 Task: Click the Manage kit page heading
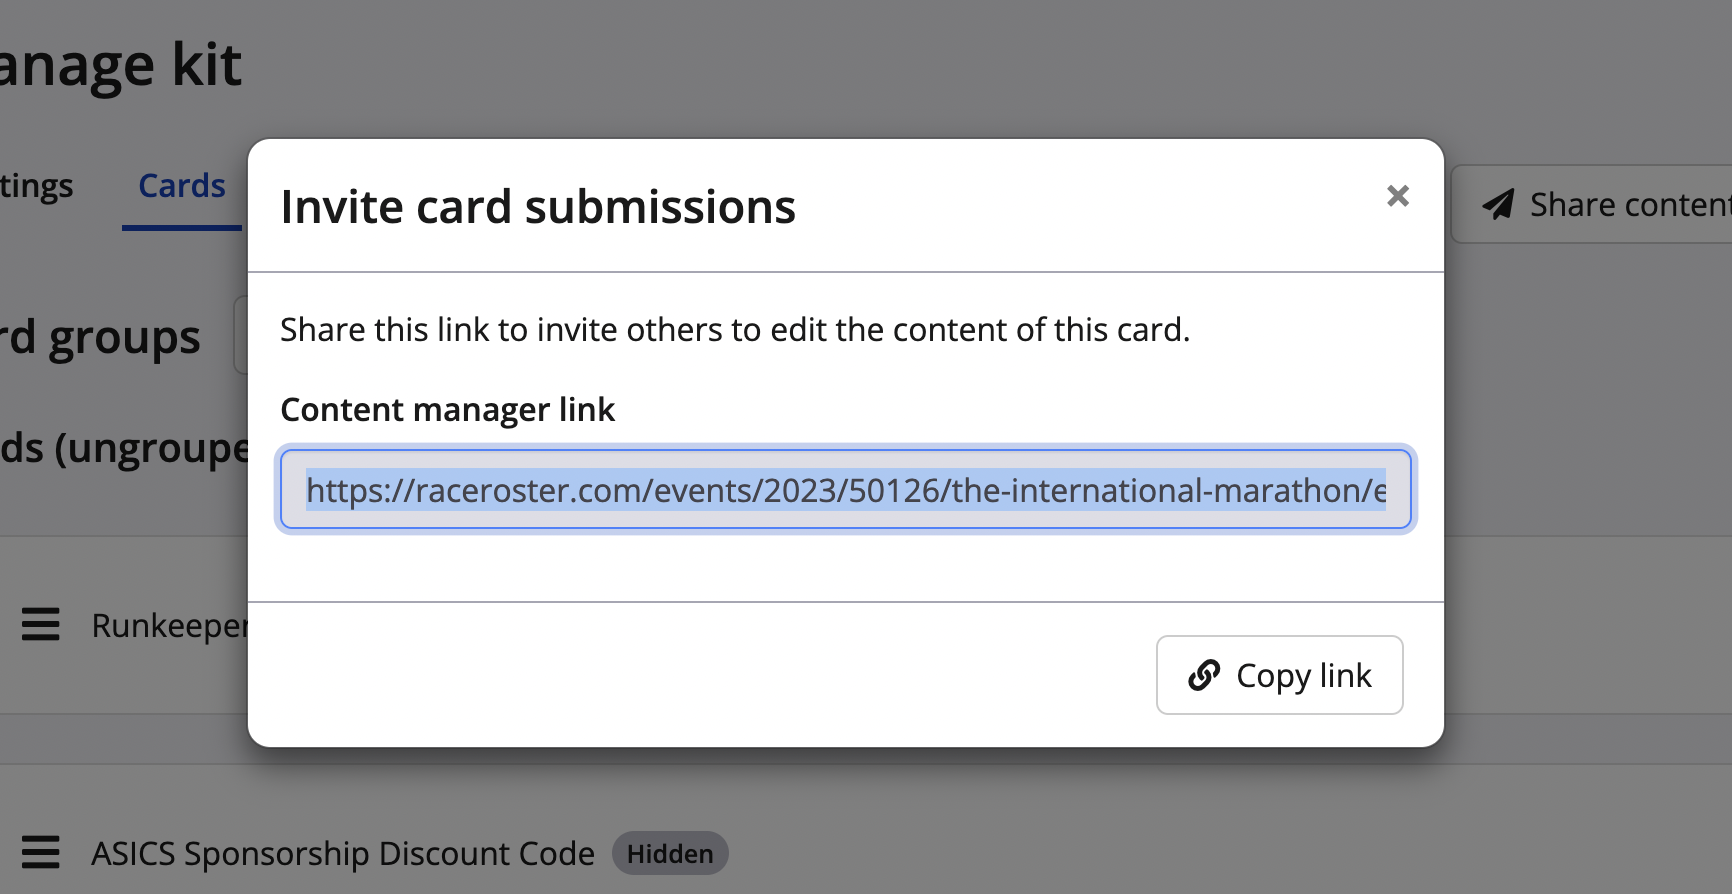click(120, 66)
